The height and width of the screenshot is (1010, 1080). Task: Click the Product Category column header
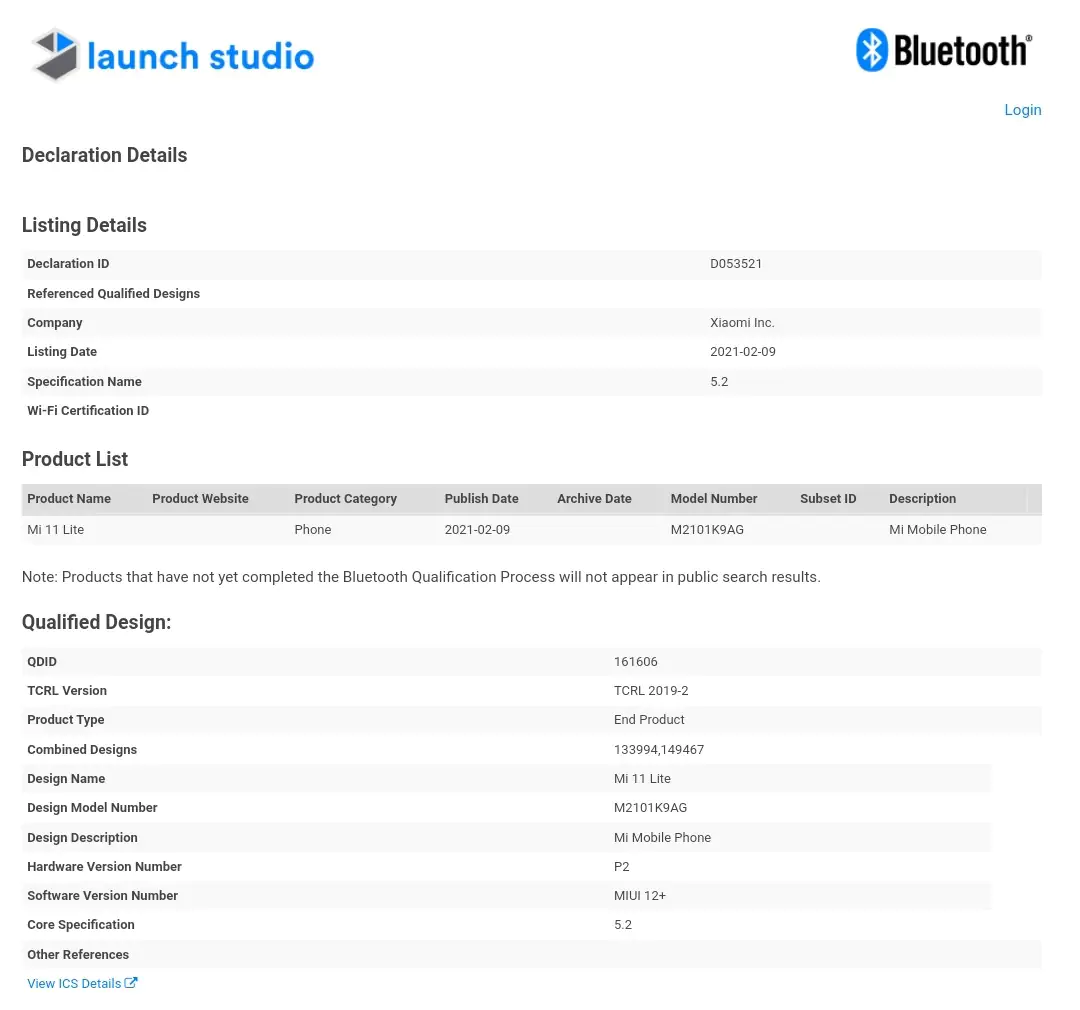[x=346, y=498]
